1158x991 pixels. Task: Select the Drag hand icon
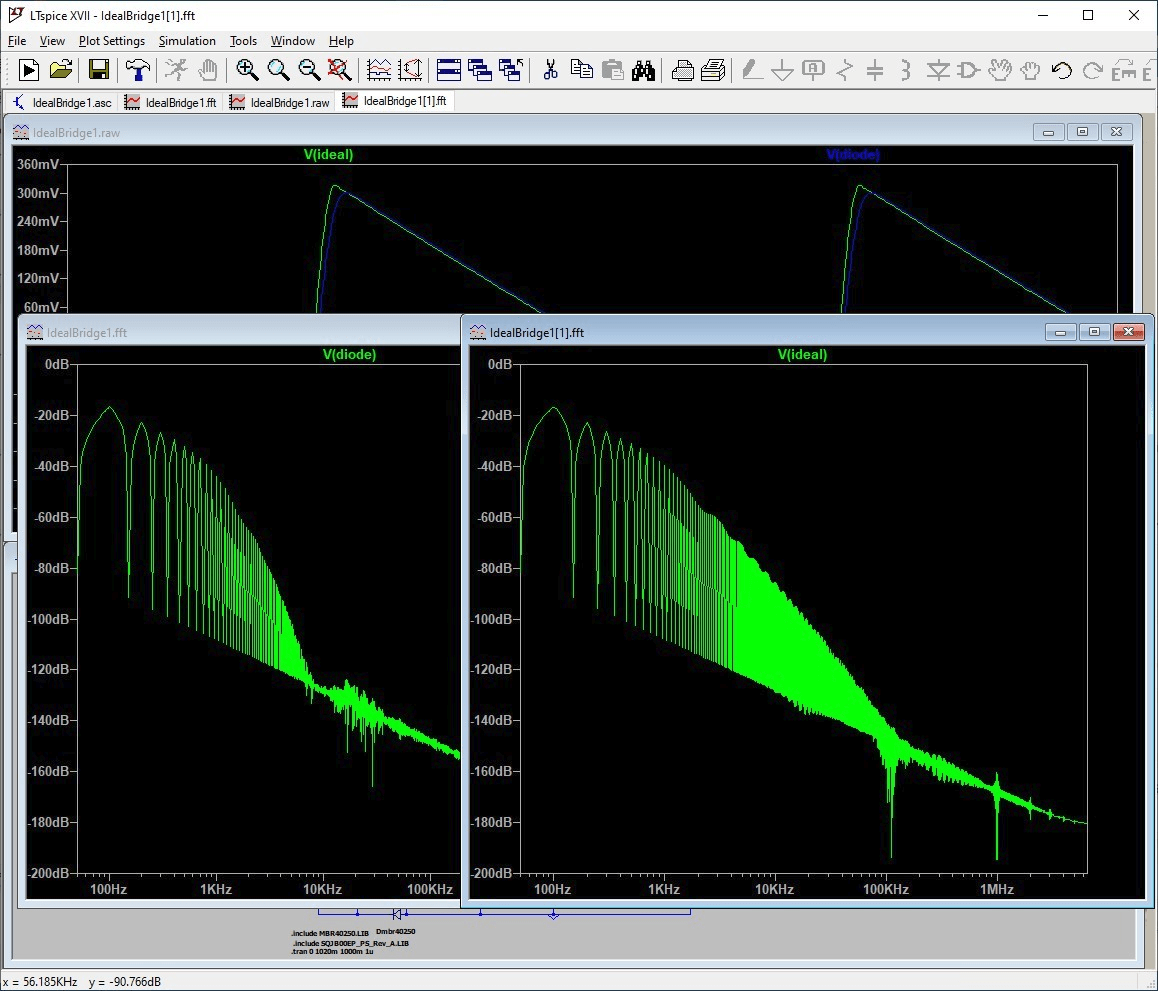1030,70
